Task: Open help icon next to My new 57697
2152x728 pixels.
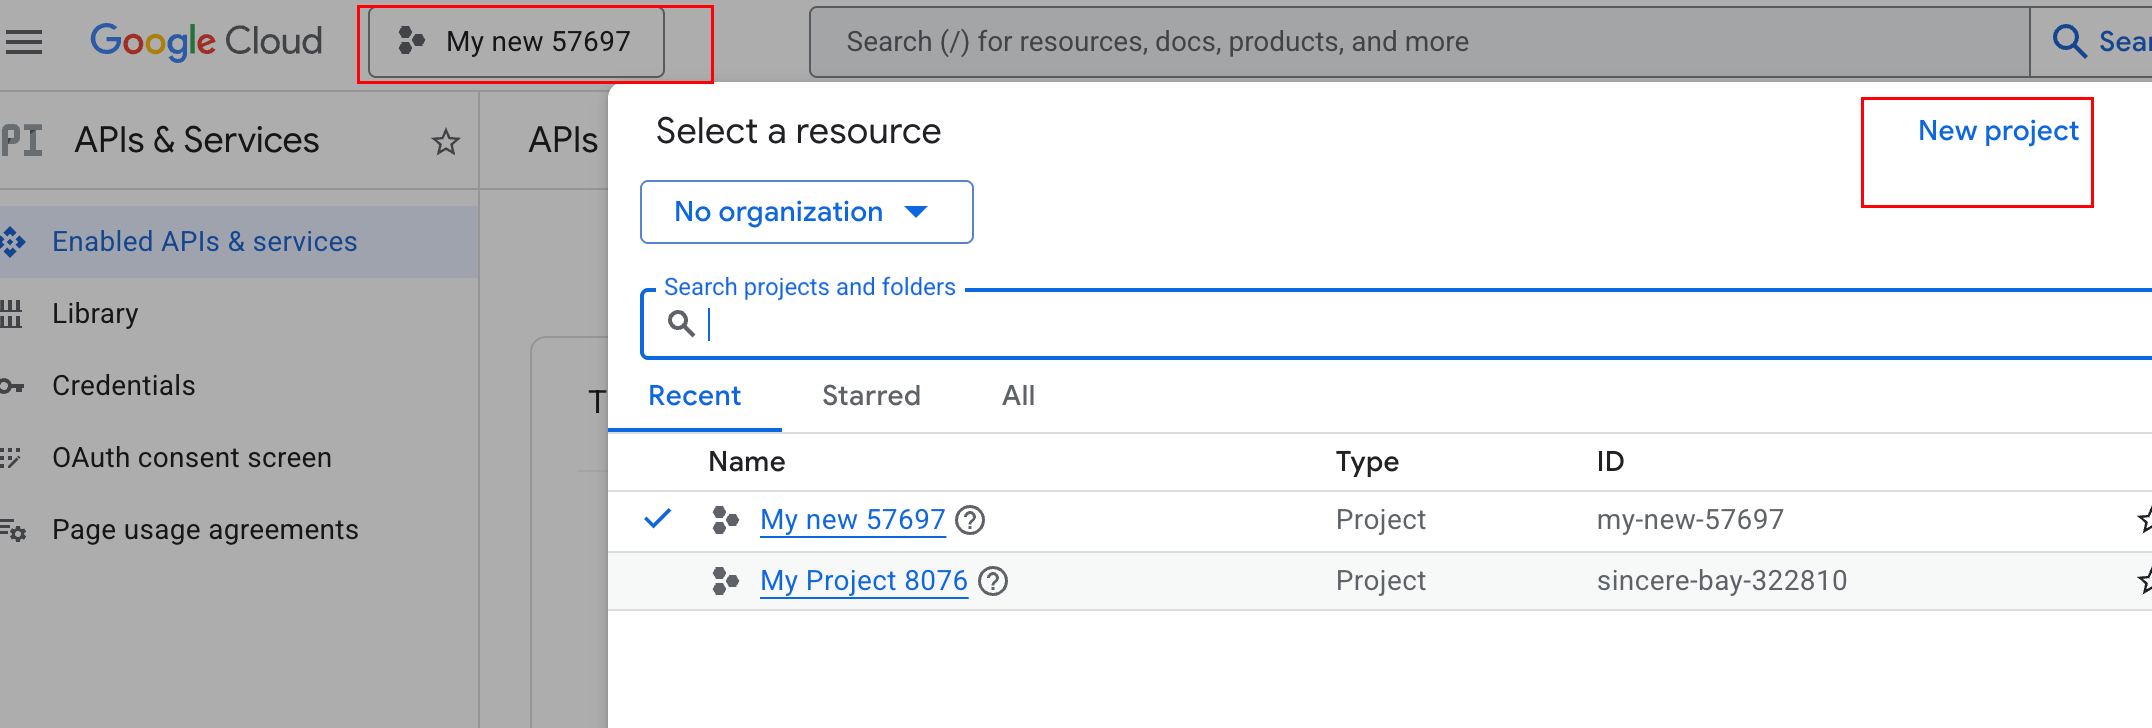Action: click(x=970, y=520)
